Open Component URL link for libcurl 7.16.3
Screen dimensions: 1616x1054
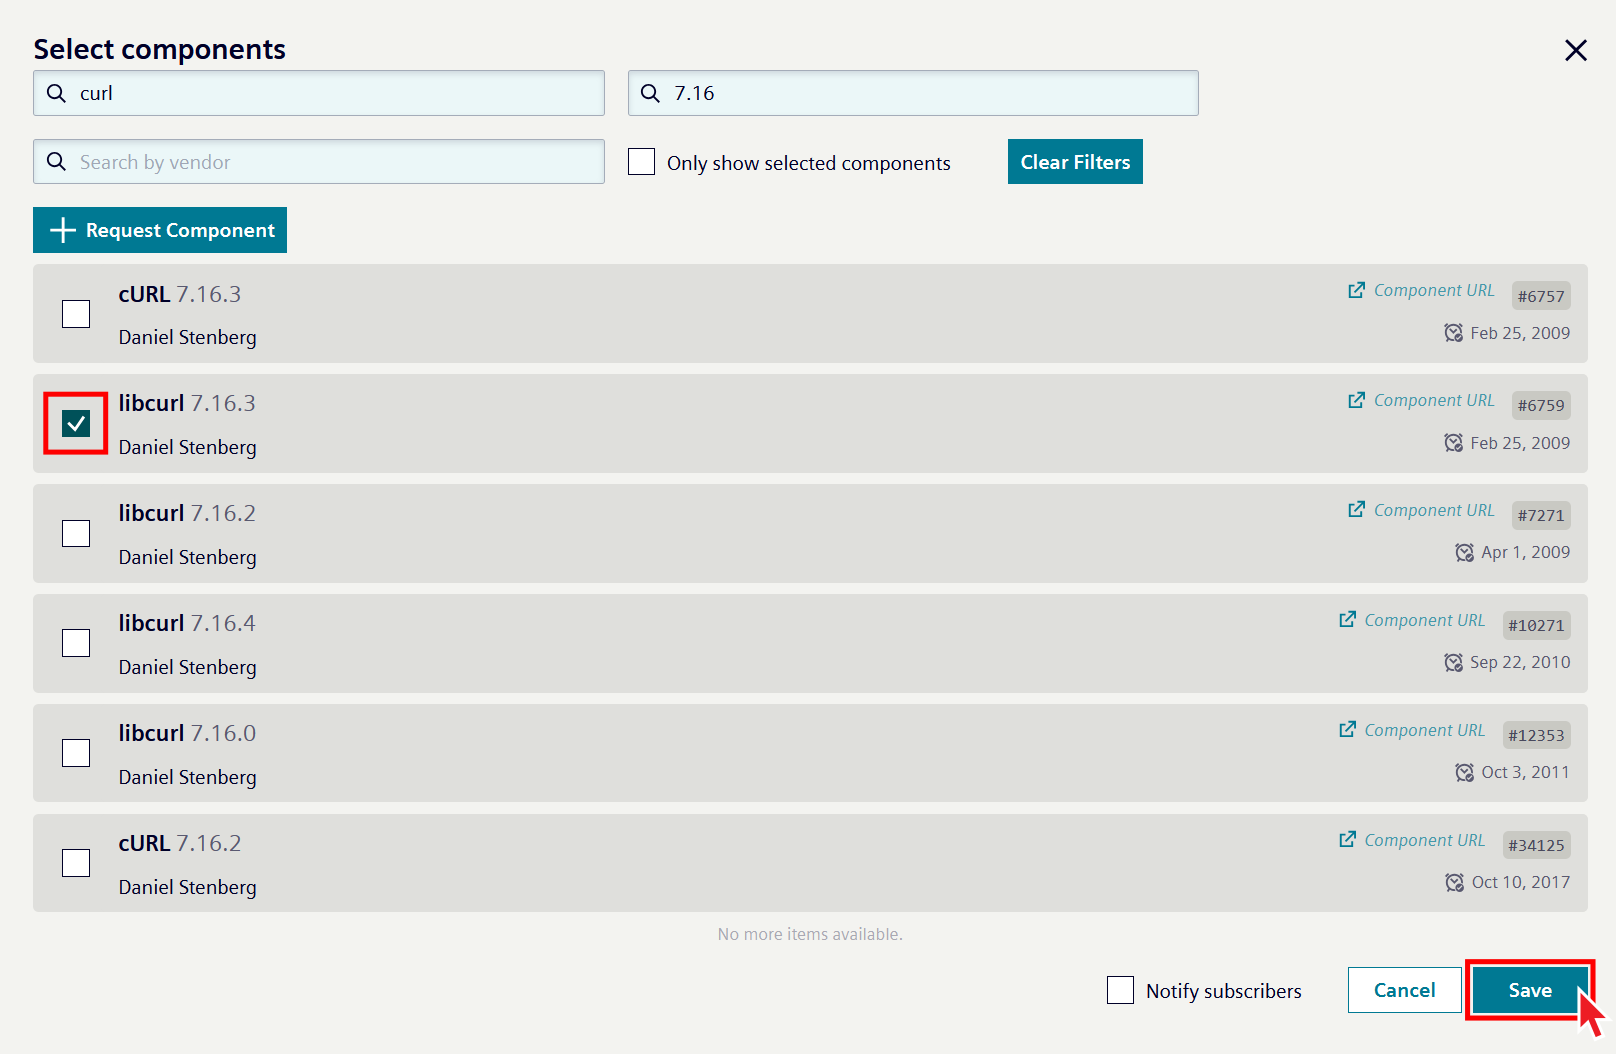(1433, 400)
